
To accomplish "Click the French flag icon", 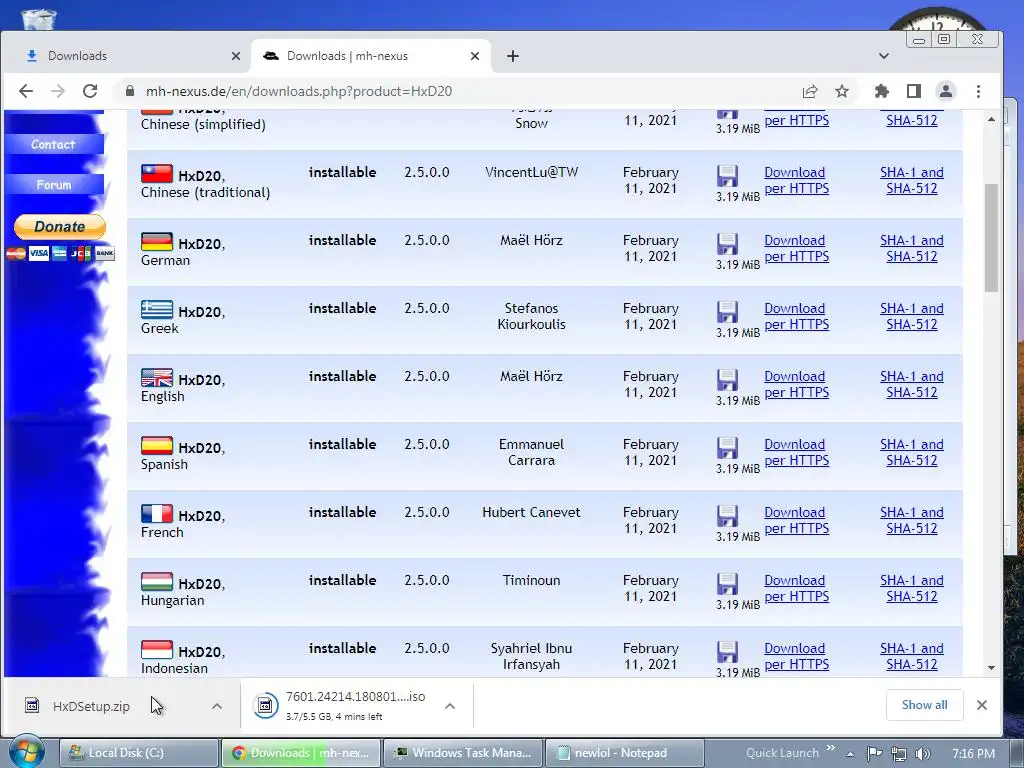I will click(157, 513).
